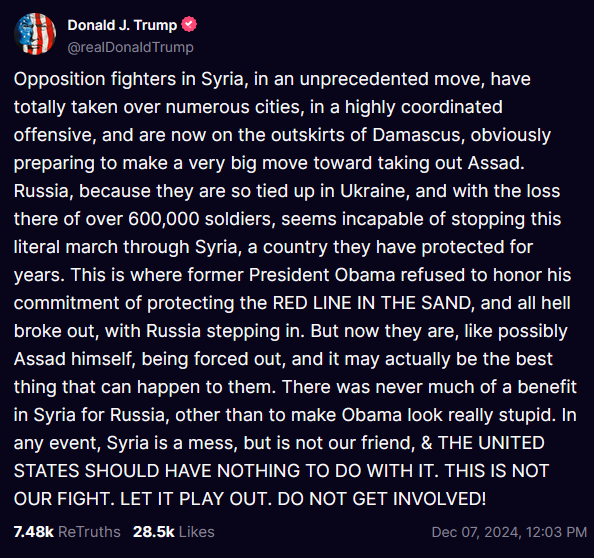Click the opening words Opposition fighters
Viewport: 594px width, 558px height.
coord(95,80)
